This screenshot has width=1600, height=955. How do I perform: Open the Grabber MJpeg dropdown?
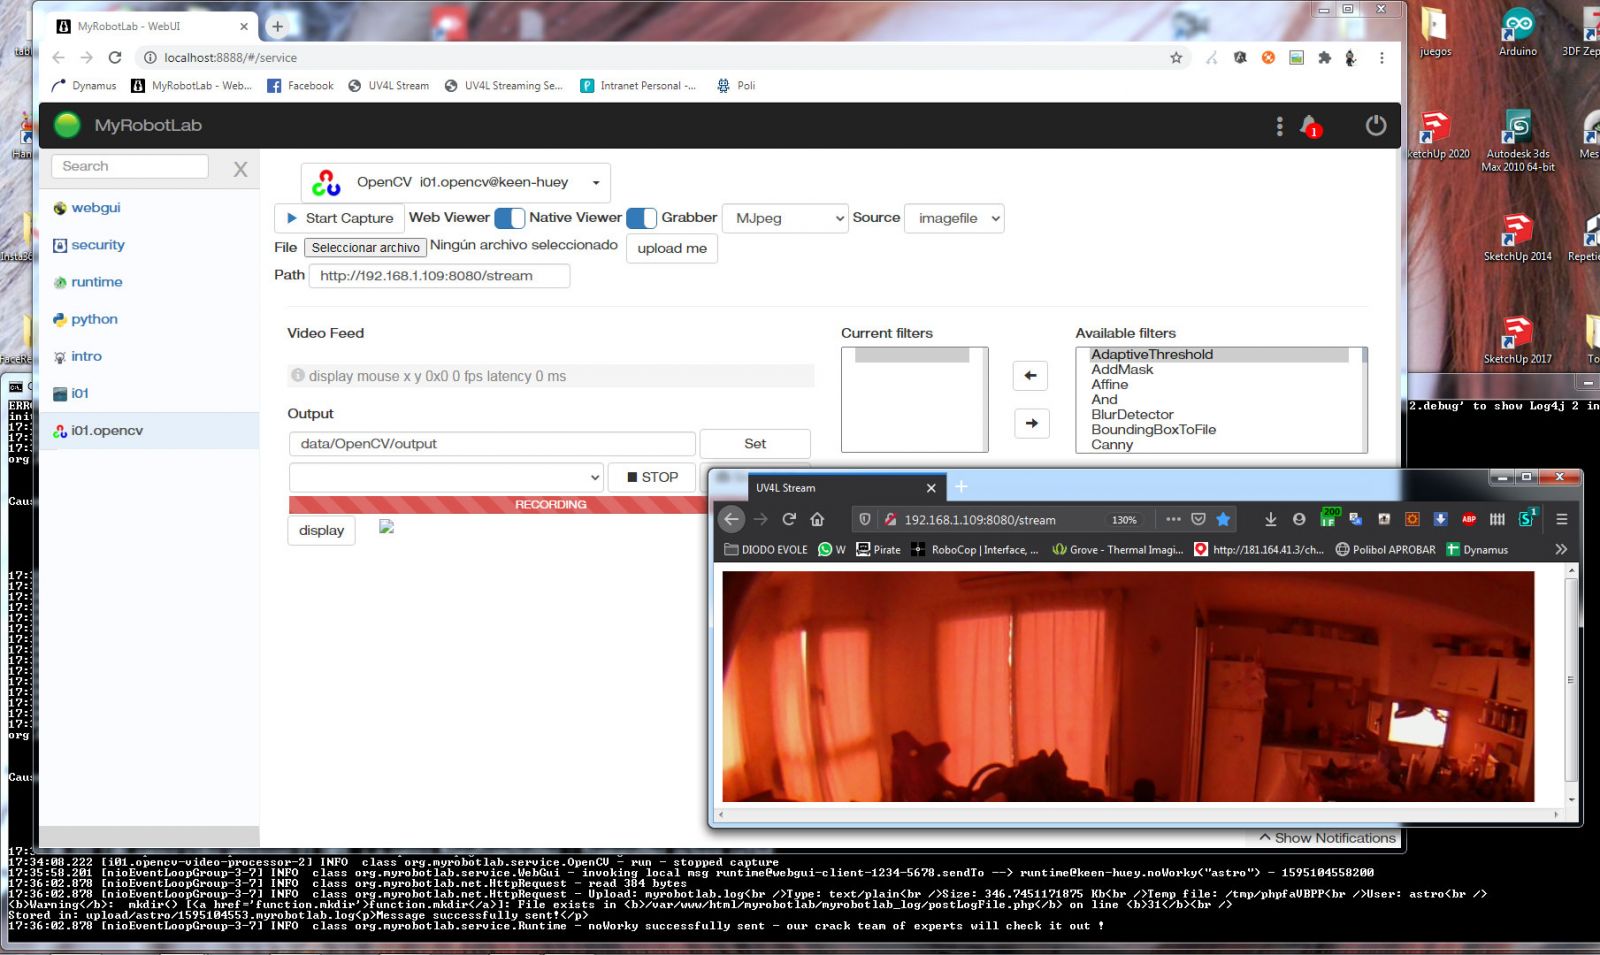point(785,218)
